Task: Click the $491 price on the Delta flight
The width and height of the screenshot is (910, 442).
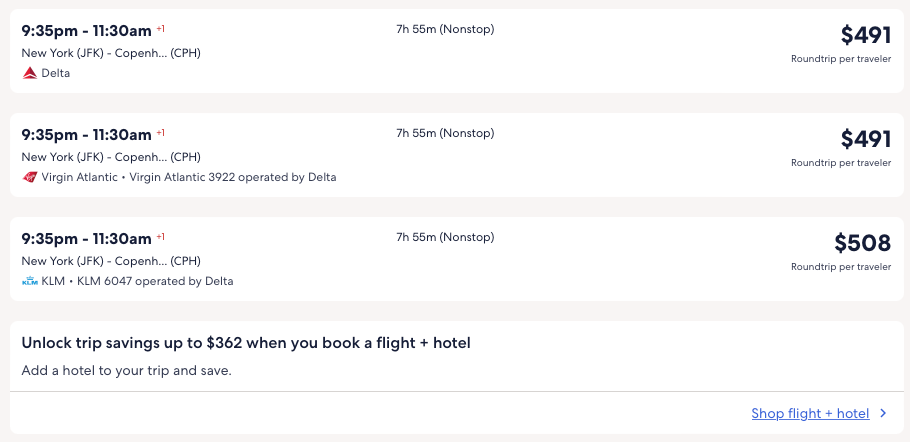Action: coord(865,35)
